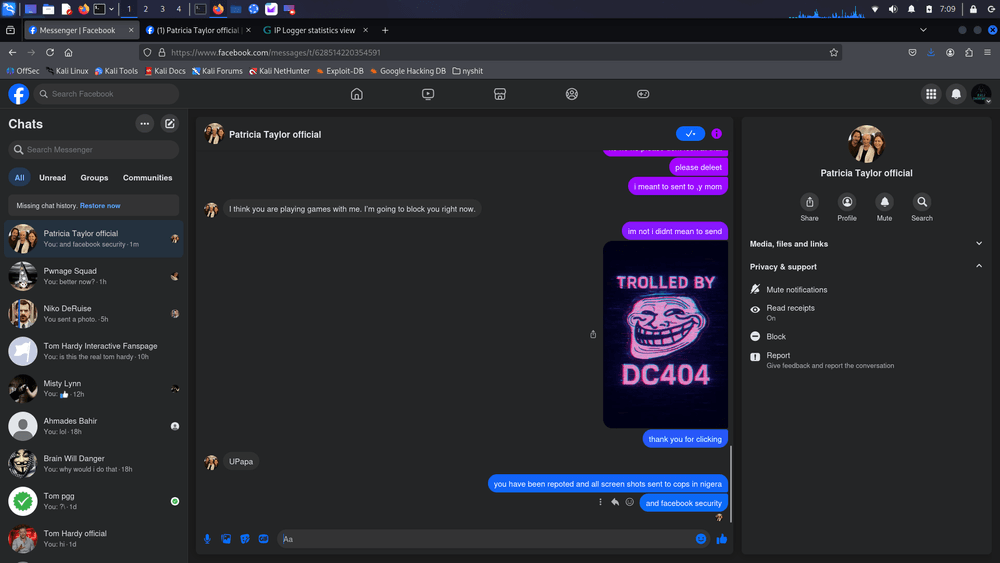Image resolution: width=1000 pixels, height=563 pixels.
Task: Send a thumbs-up like
Action: click(x=721, y=539)
